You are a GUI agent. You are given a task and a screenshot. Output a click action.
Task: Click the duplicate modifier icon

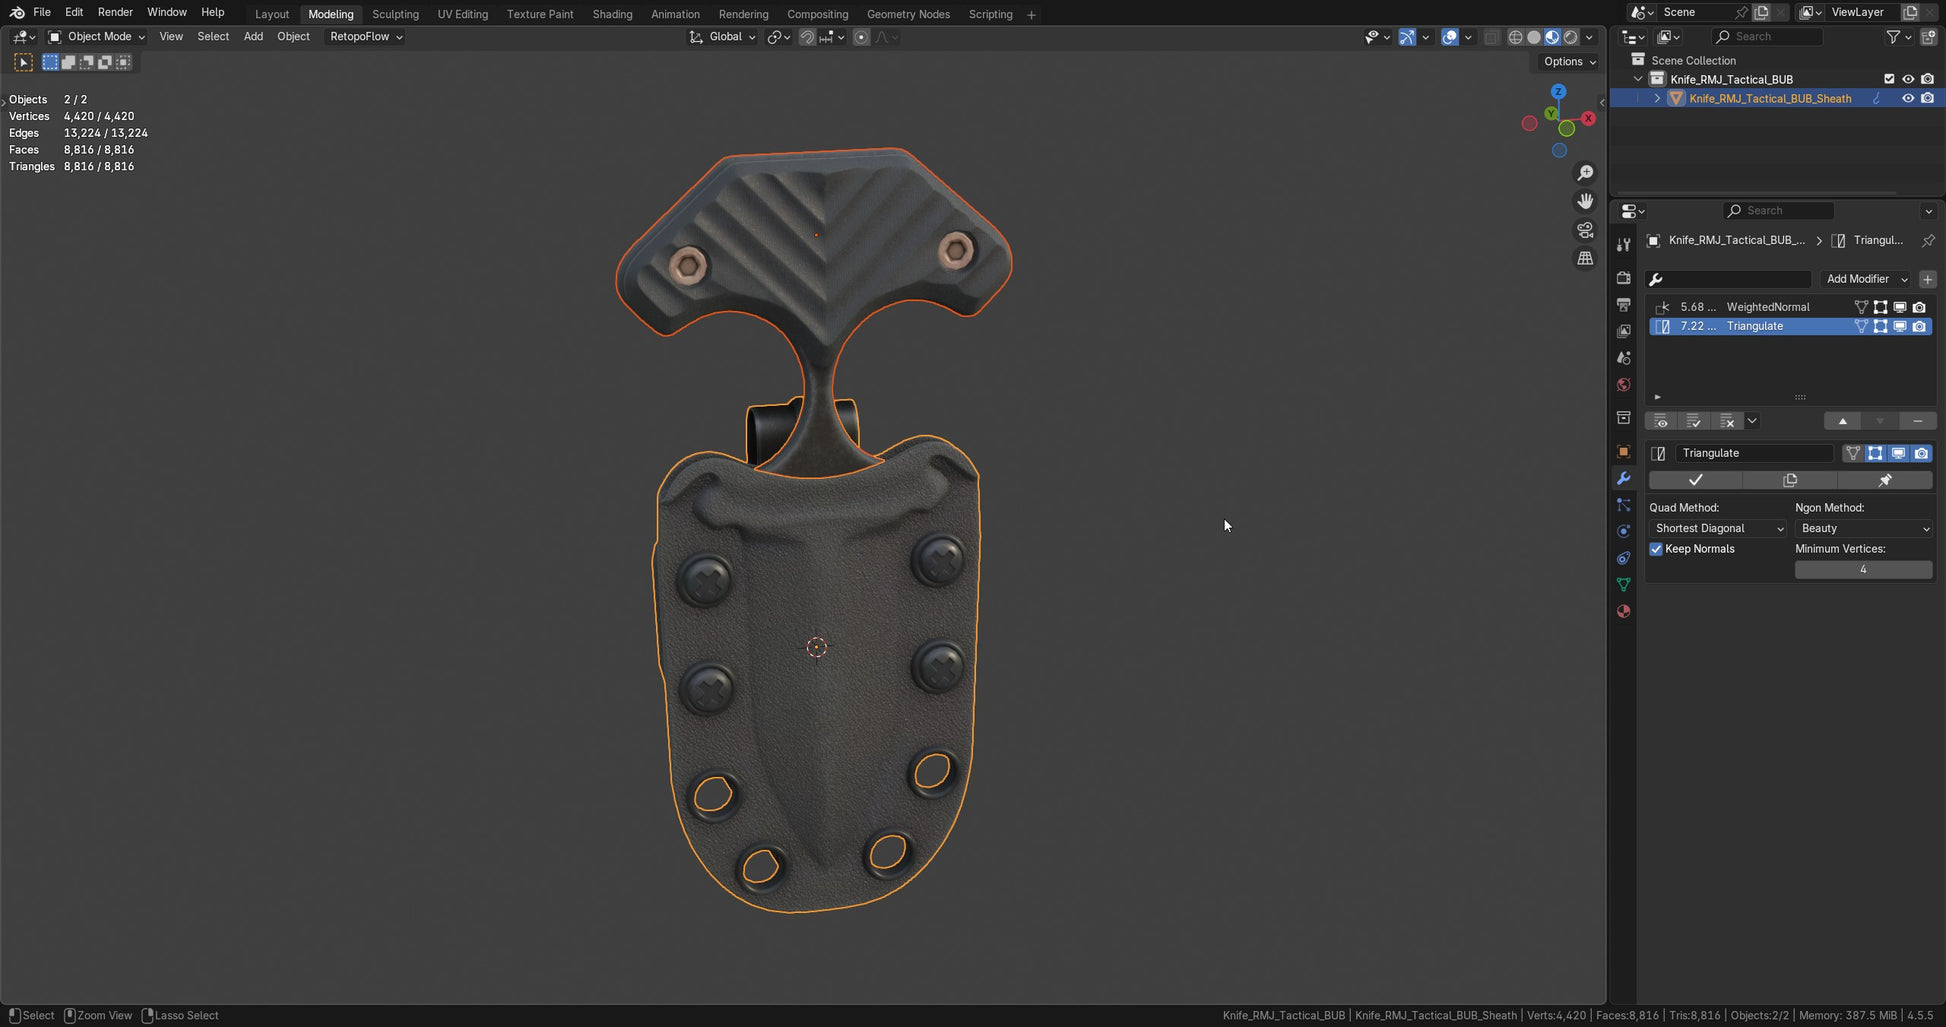[x=1789, y=480]
